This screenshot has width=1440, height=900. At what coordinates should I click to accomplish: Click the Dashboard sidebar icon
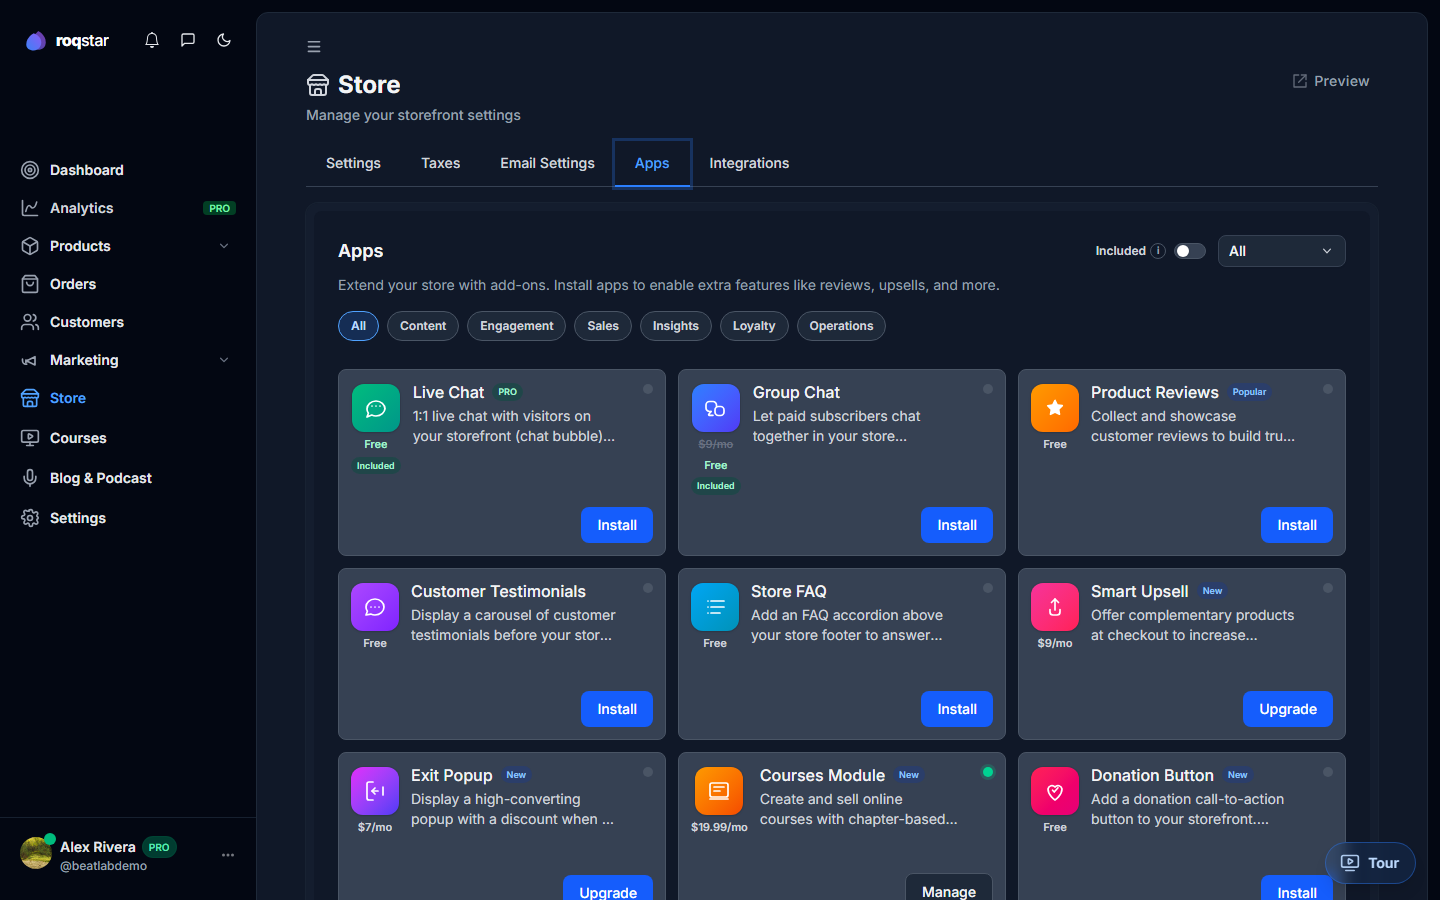pyautogui.click(x=30, y=170)
